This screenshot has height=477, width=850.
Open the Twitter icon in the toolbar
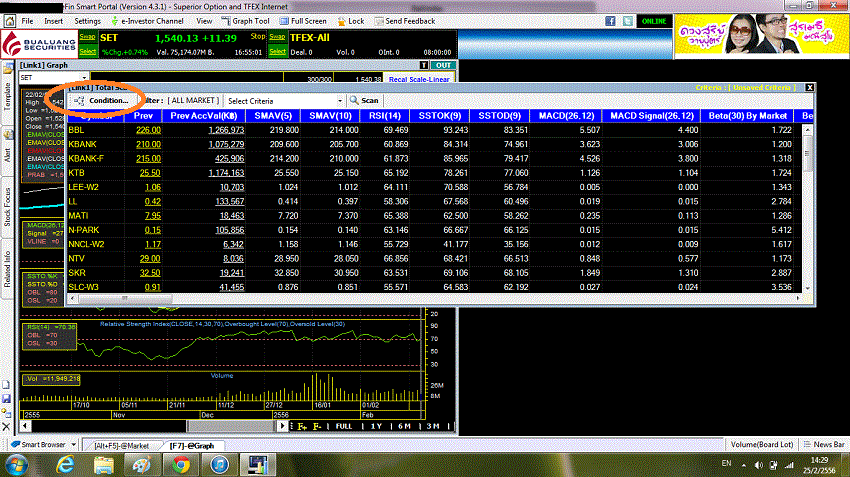coord(628,21)
